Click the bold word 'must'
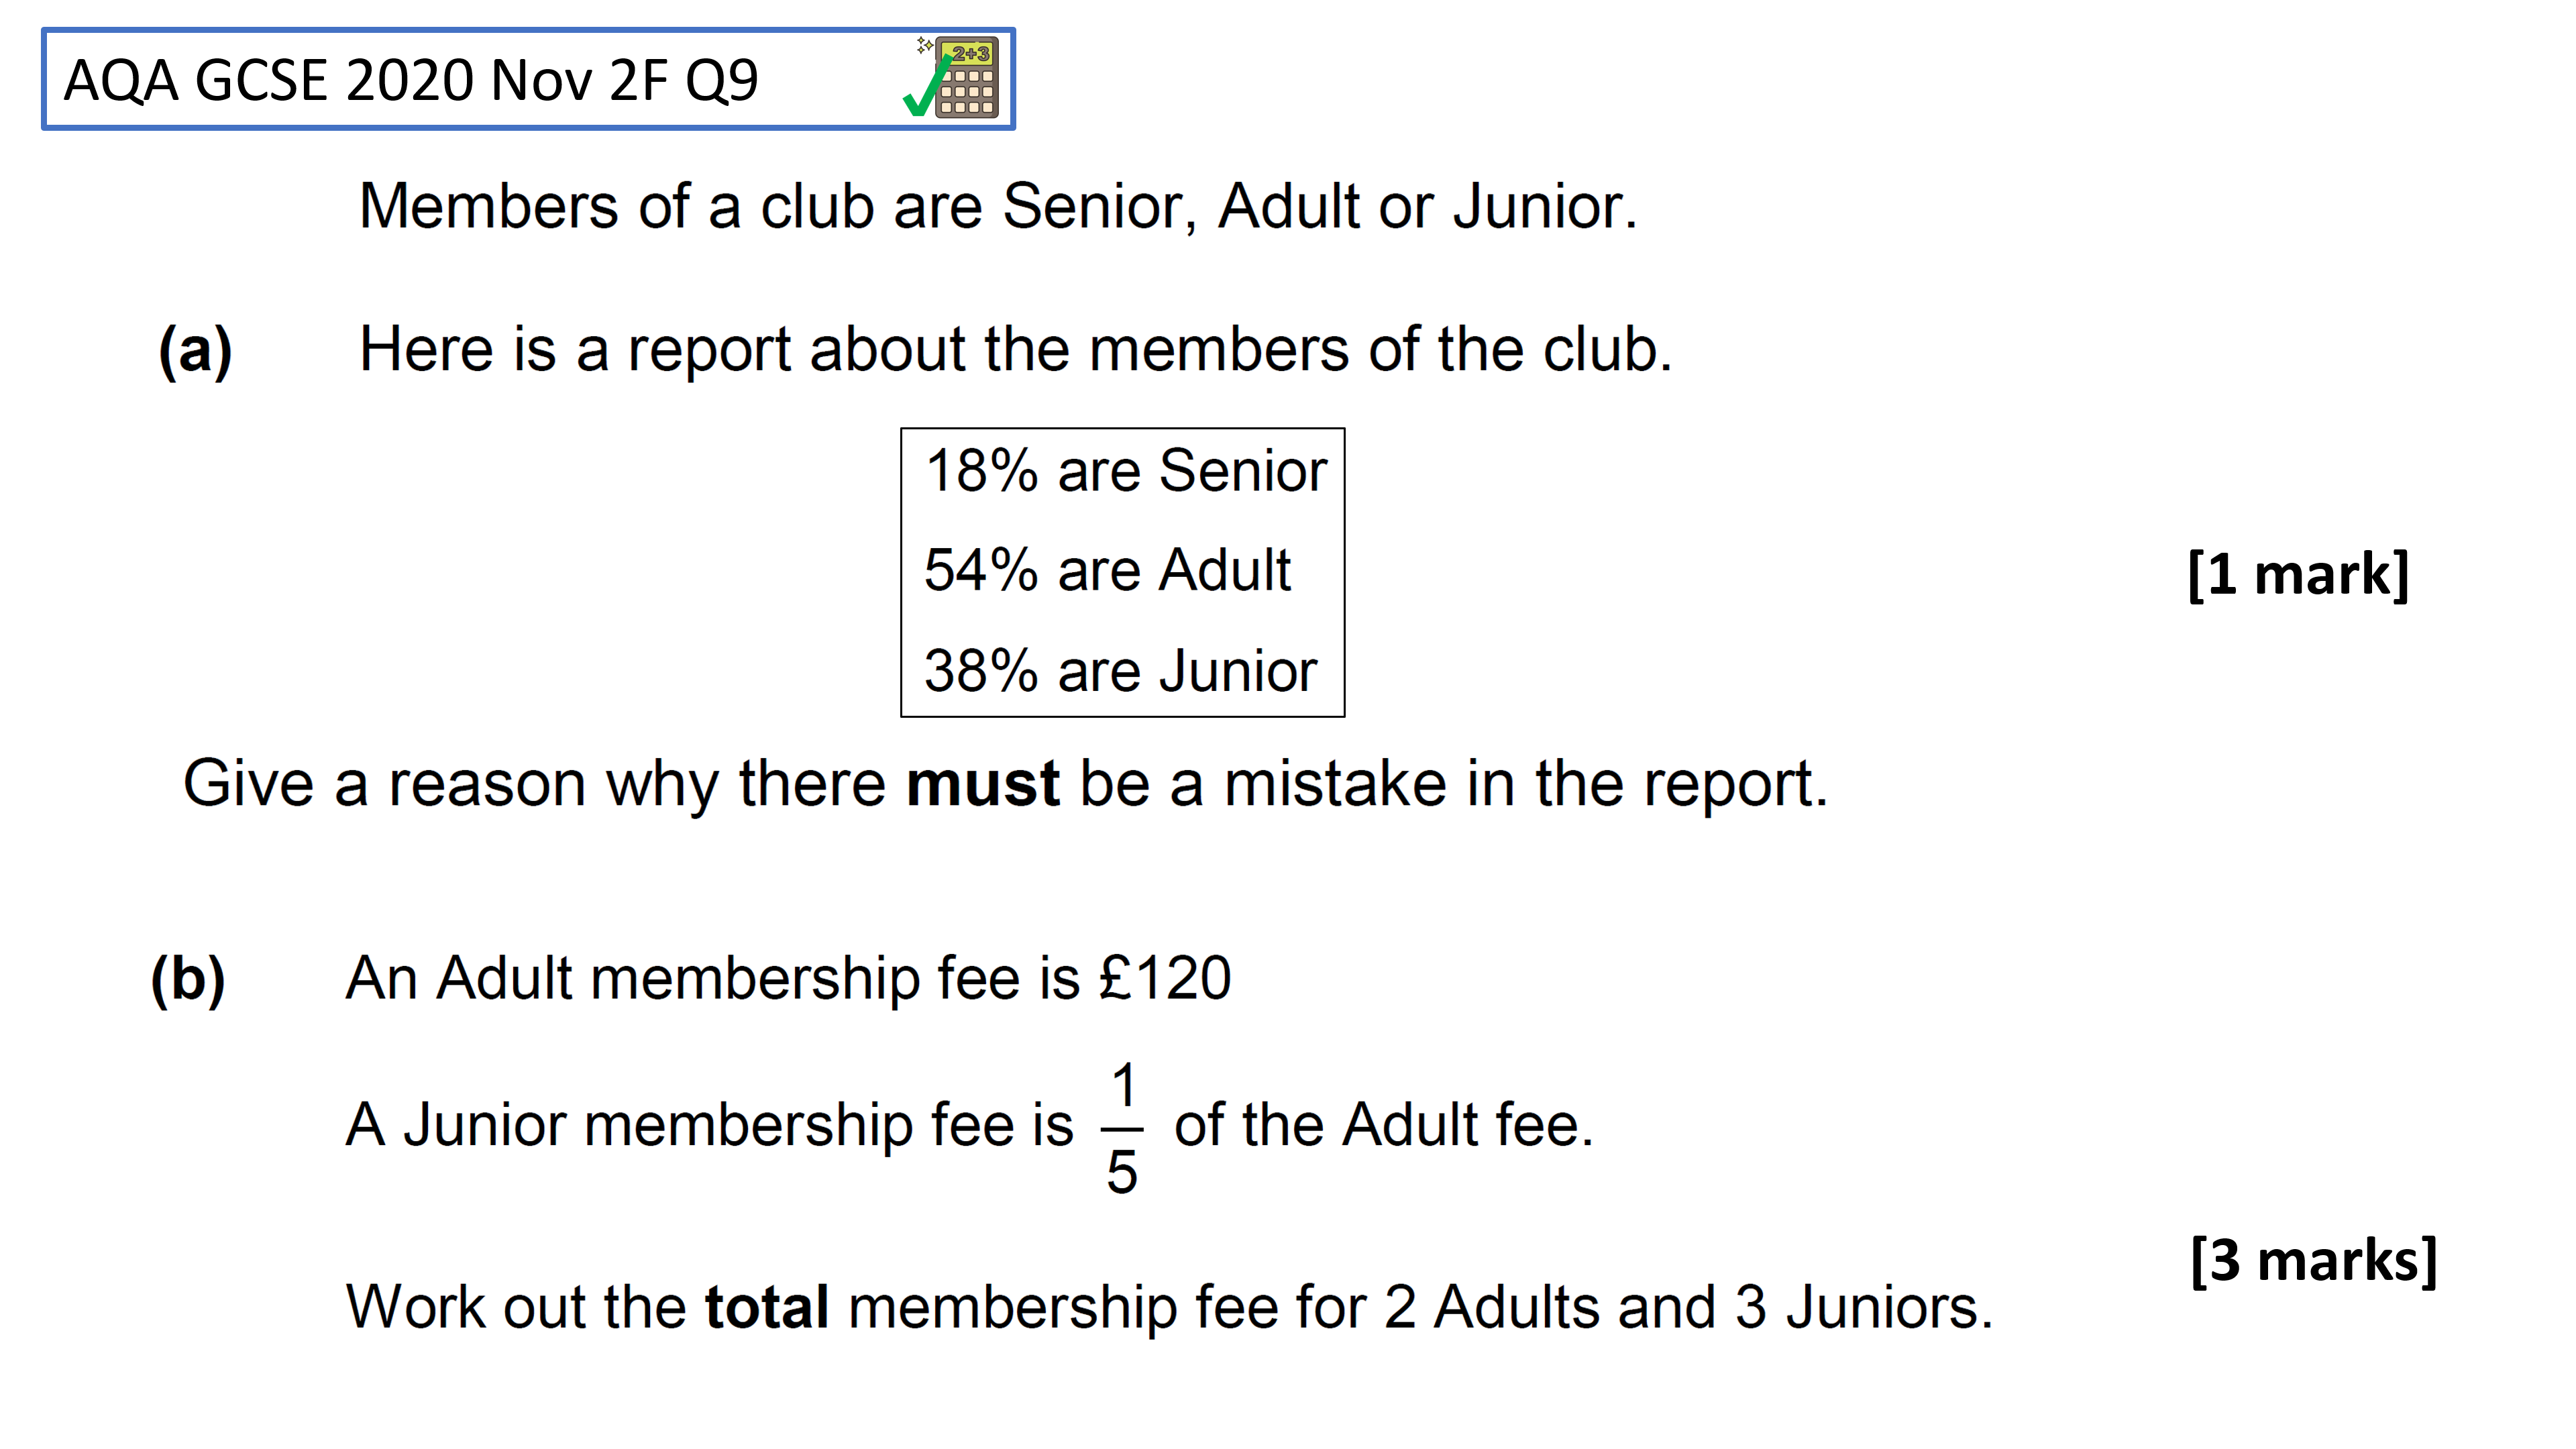Image resolution: width=2576 pixels, height=1449 pixels. (x=982, y=783)
